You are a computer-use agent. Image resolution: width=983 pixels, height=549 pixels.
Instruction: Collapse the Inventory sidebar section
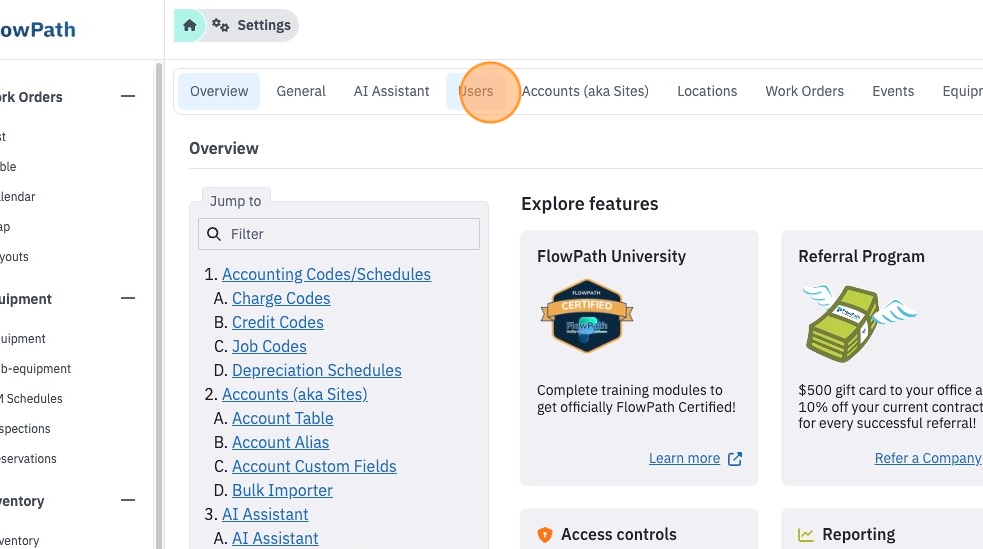coord(128,500)
